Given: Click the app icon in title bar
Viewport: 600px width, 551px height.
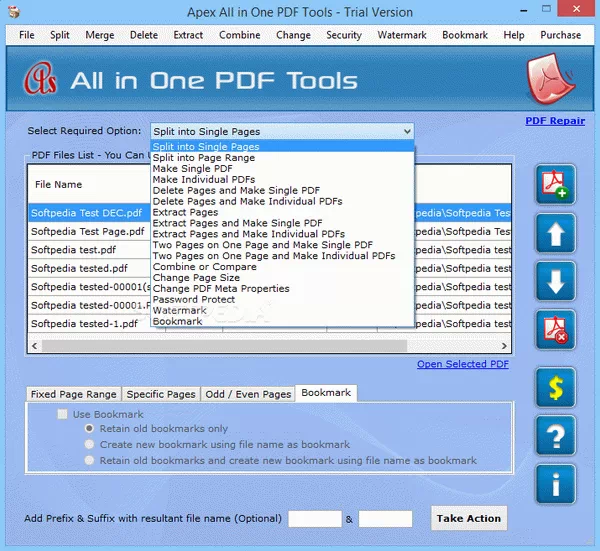Looking at the screenshot, I should point(14,12).
